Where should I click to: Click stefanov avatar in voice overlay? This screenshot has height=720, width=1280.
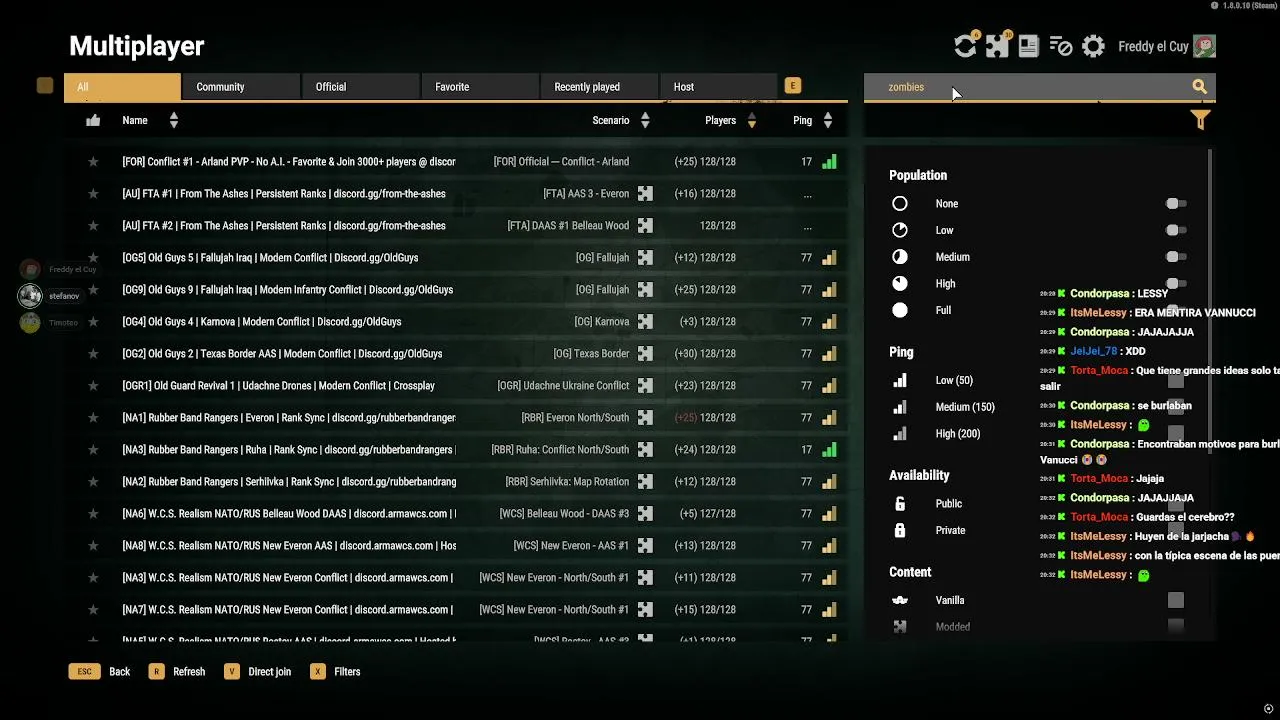(30, 296)
